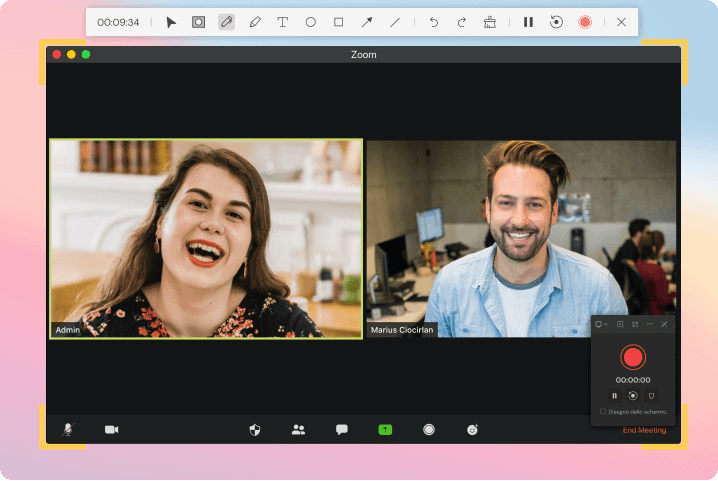Click the Zoom Record button
Image resolution: width=718 pixels, height=481 pixels.
tap(429, 429)
